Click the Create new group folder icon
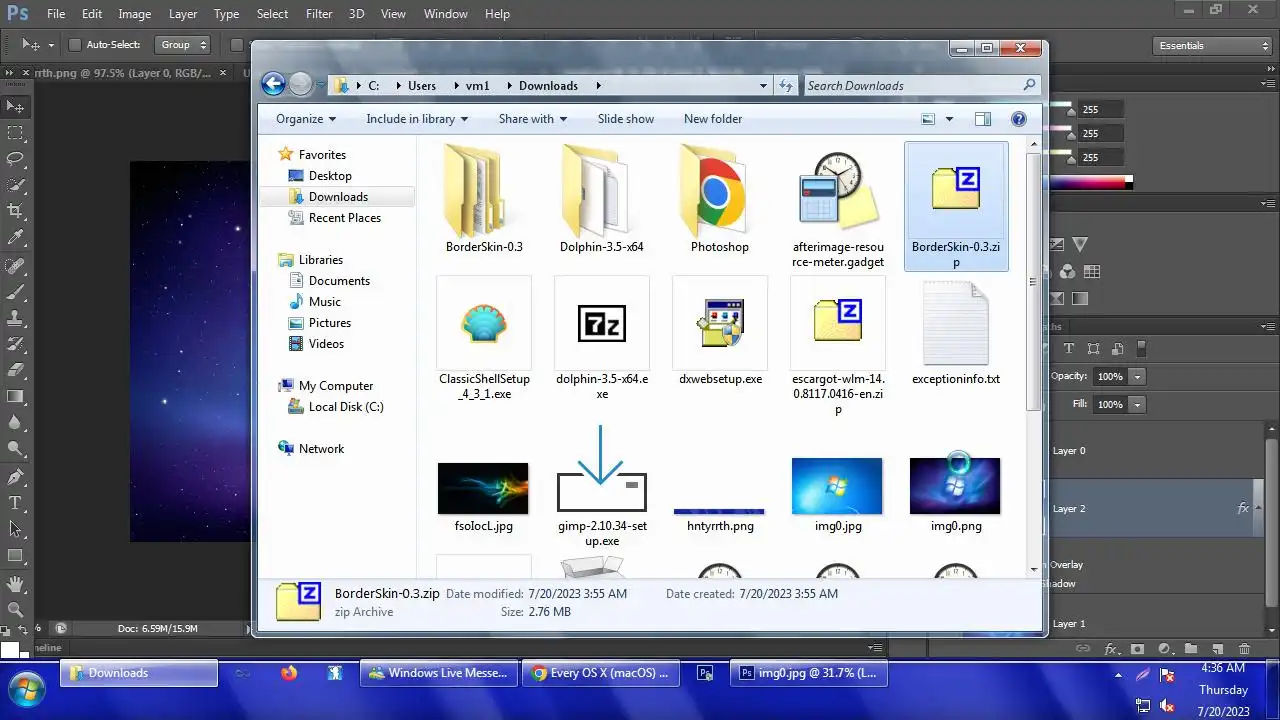This screenshot has width=1280, height=720. 1191,649
